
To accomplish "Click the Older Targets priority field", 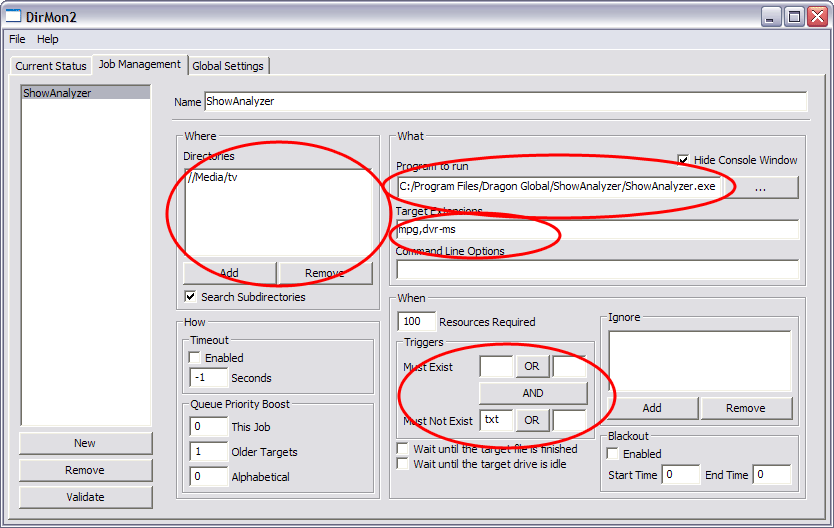I will (208, 451).
